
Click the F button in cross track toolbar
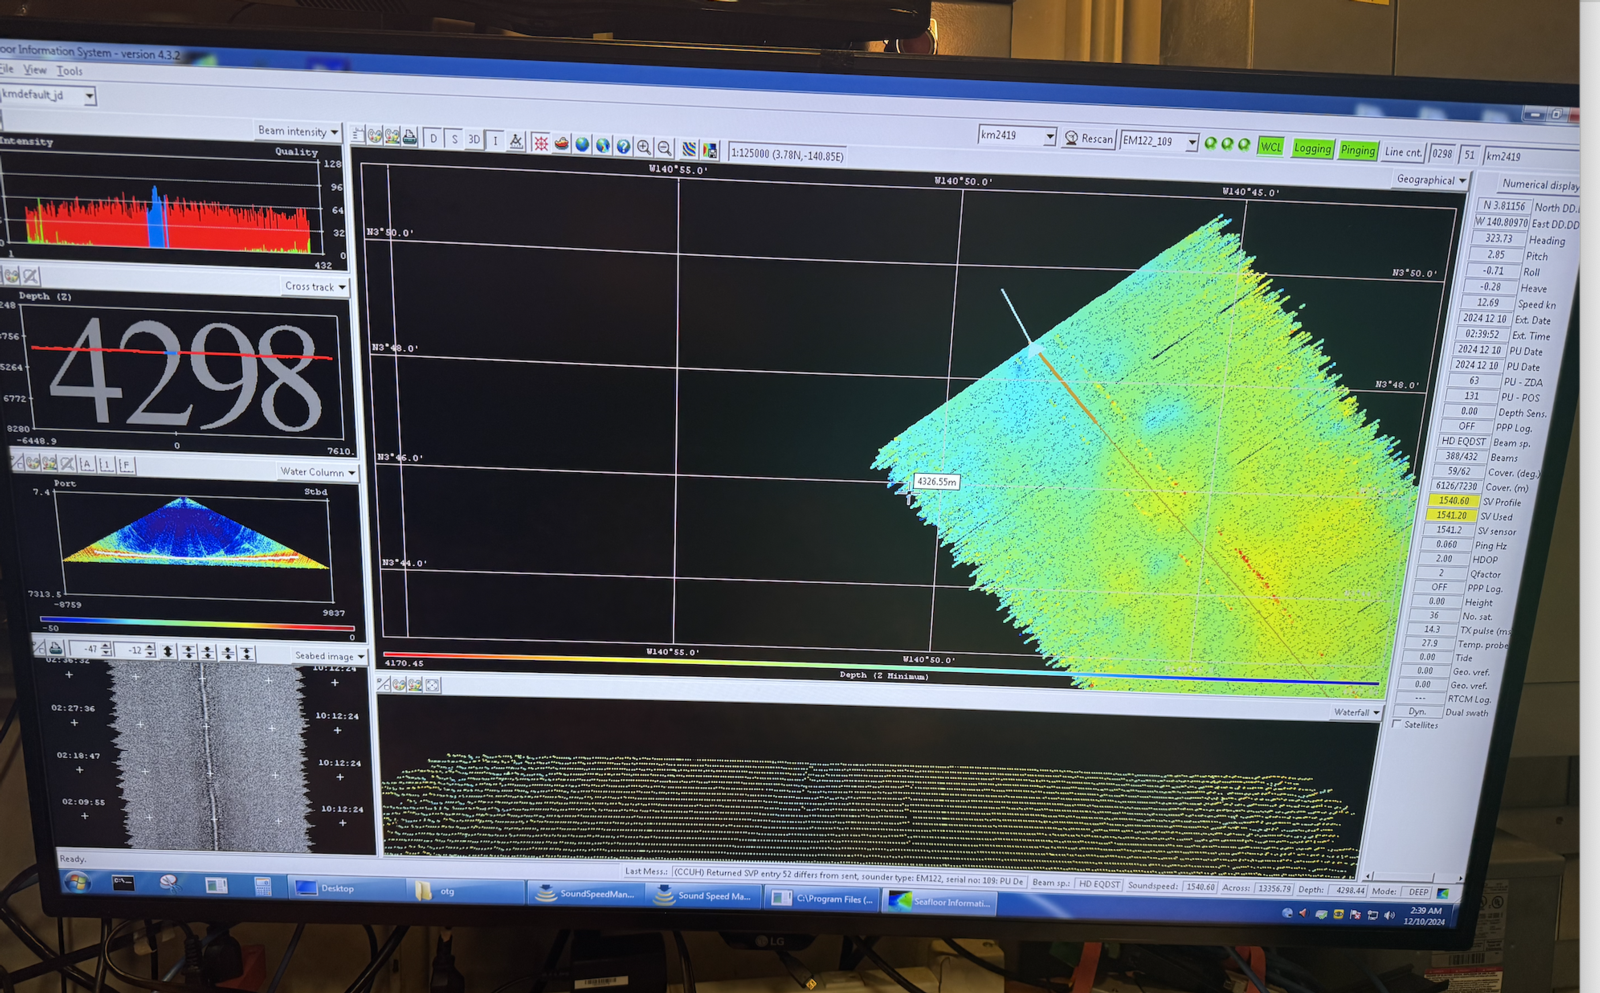(126, 465)
